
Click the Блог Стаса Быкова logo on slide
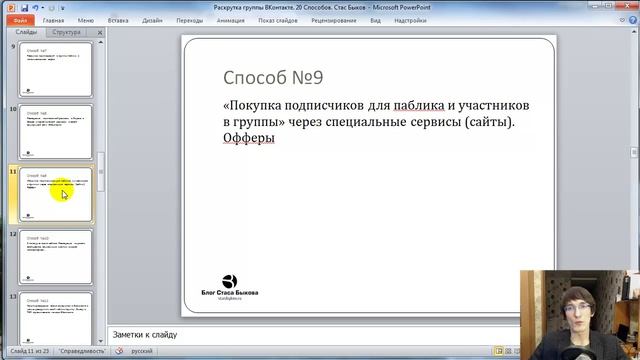pyautogui.click(x=229, y=287)
